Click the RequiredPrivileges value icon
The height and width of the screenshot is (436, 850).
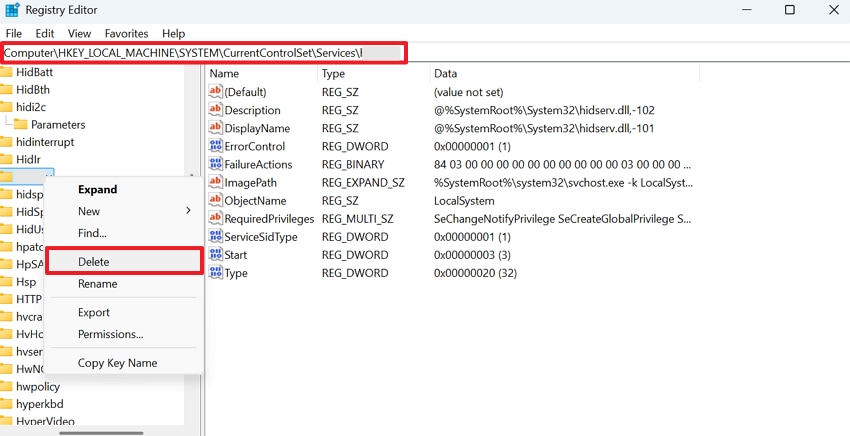point(215,219)
